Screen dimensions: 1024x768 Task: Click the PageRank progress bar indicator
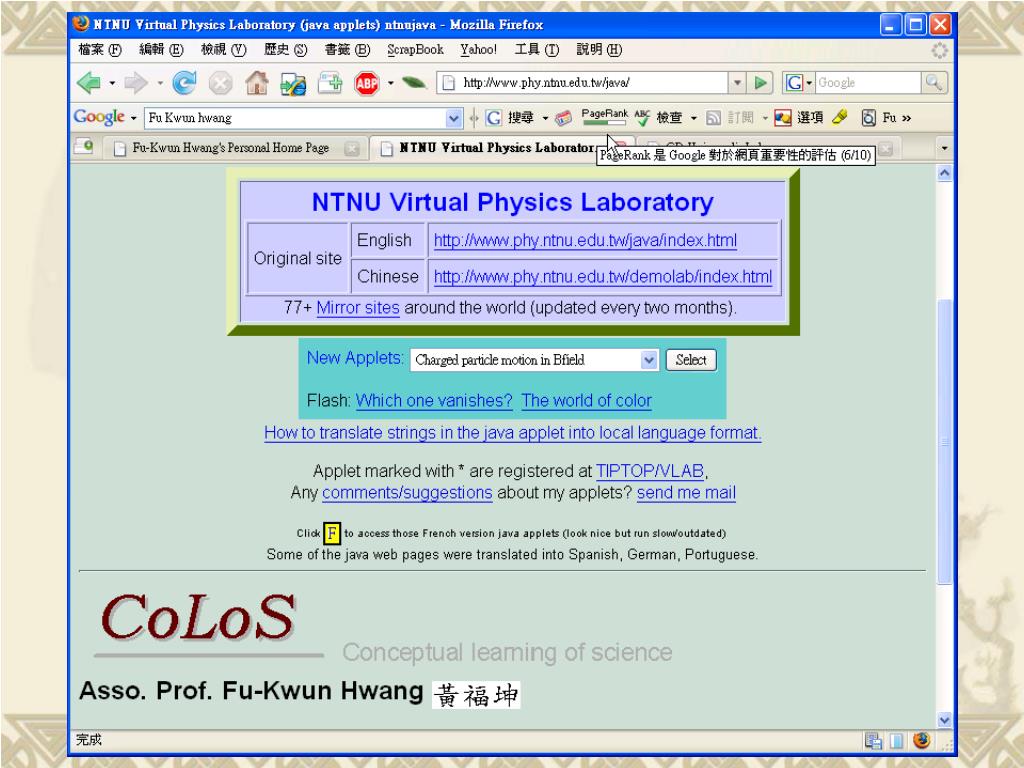(604, 117)
